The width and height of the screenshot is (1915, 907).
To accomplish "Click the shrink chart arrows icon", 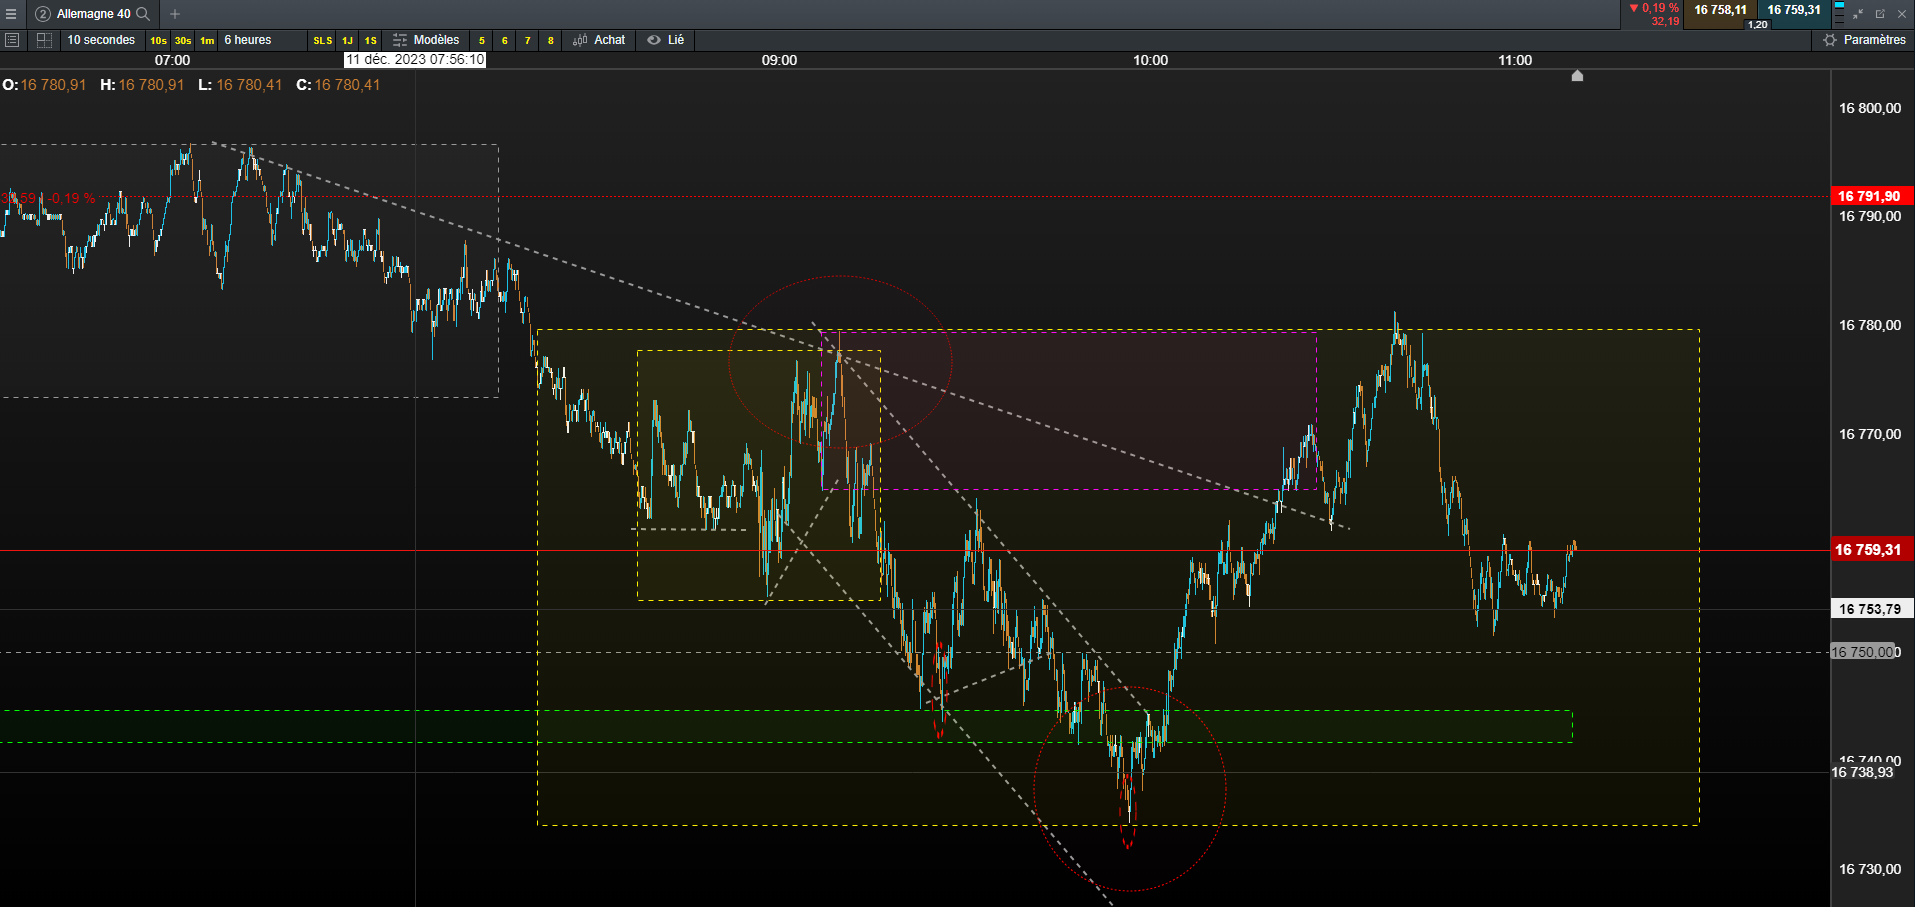I will (x=1858, y=14).
